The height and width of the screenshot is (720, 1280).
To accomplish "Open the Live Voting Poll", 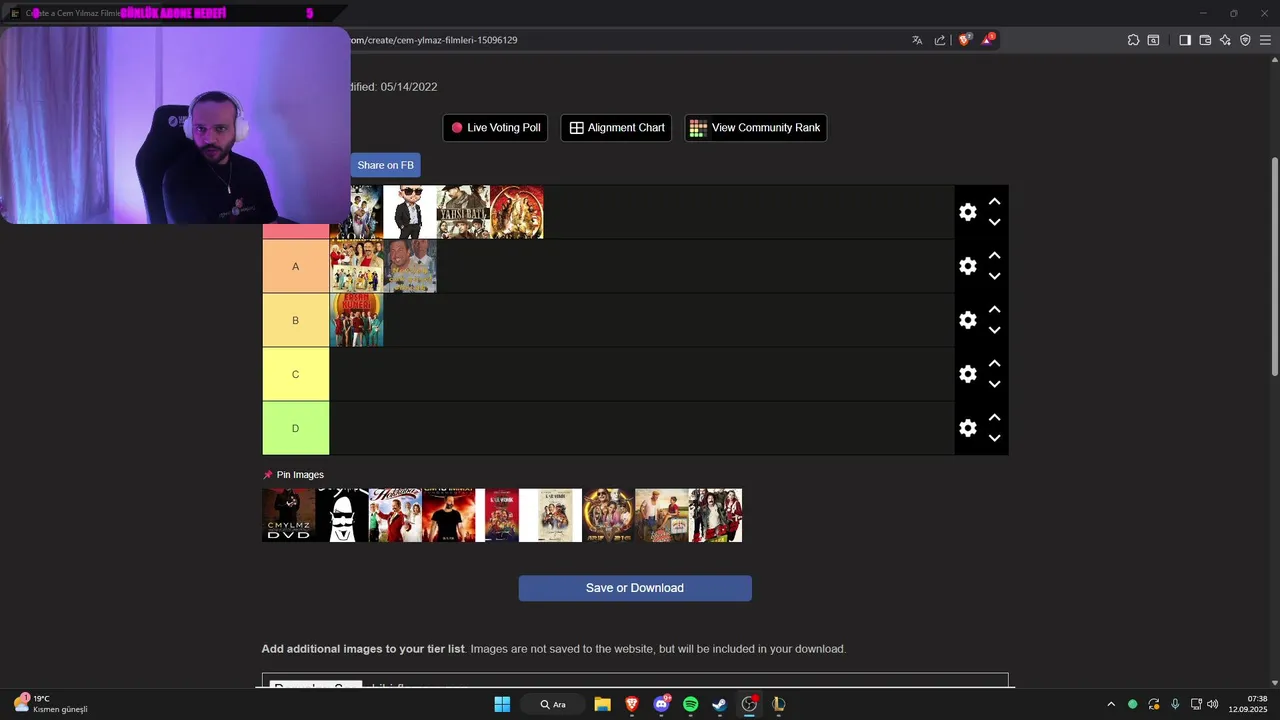I will 495,128.
